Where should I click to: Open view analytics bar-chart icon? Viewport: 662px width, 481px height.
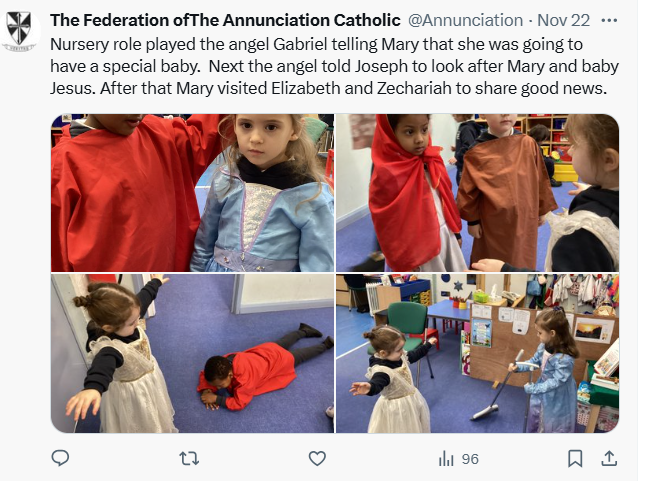coord(446,458)
